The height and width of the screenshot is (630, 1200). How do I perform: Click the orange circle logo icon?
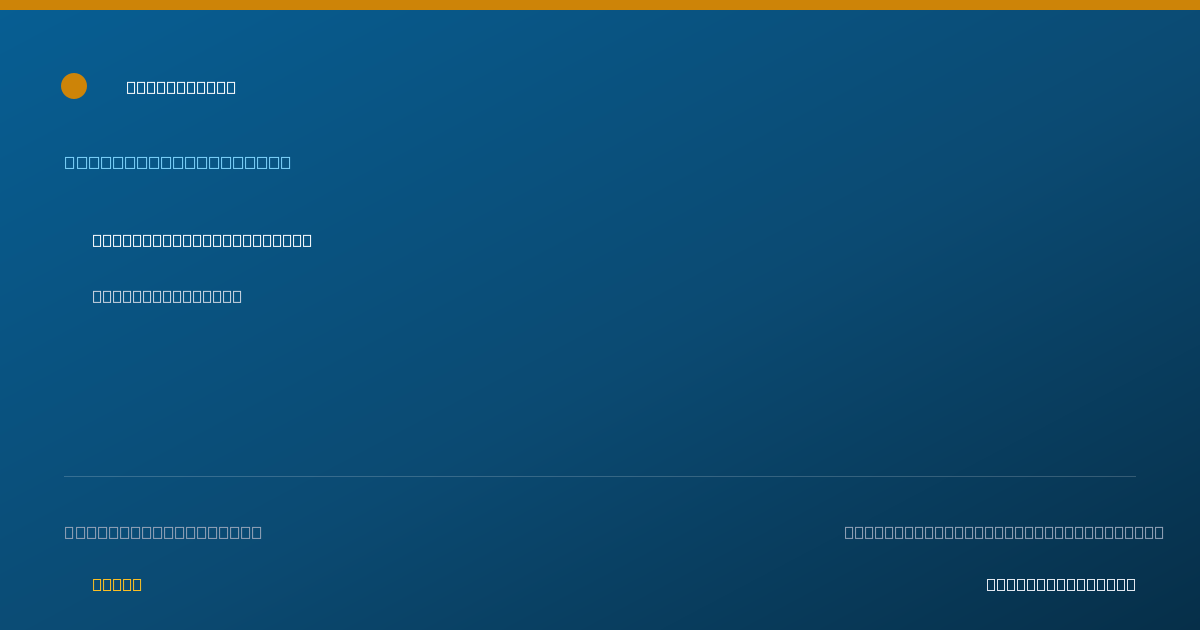(74, 86)
